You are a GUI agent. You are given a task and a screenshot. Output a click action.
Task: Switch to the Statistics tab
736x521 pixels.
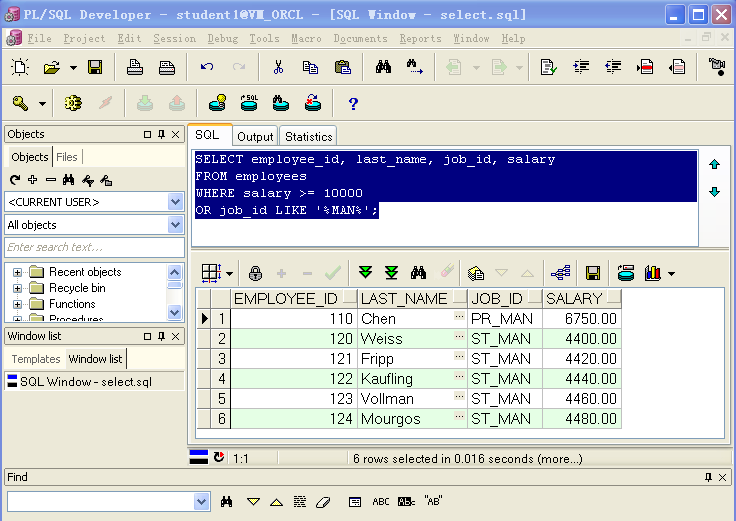tap(308, 137)
